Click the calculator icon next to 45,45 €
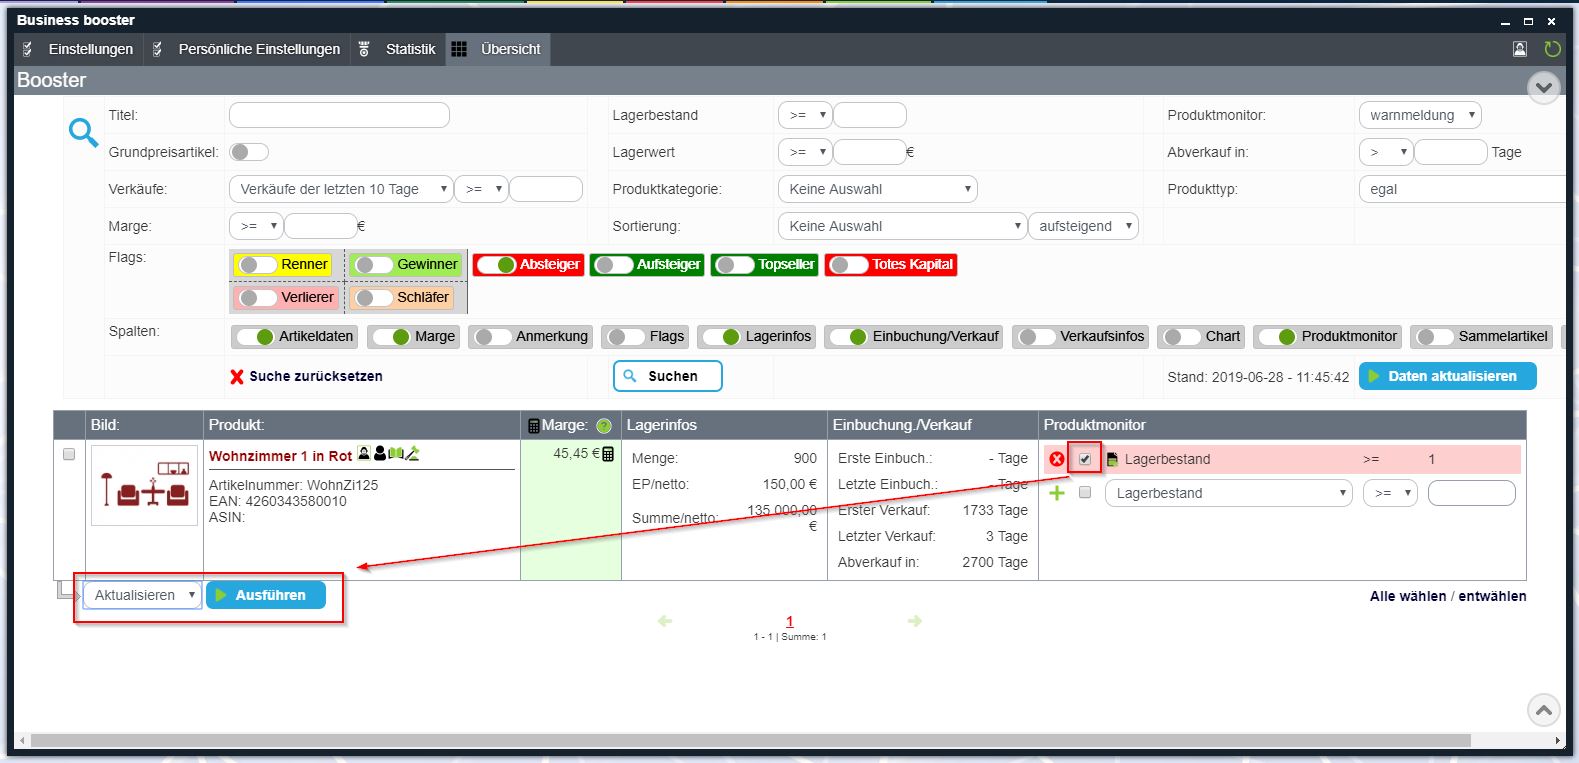1579x763 pixels. 608,454
